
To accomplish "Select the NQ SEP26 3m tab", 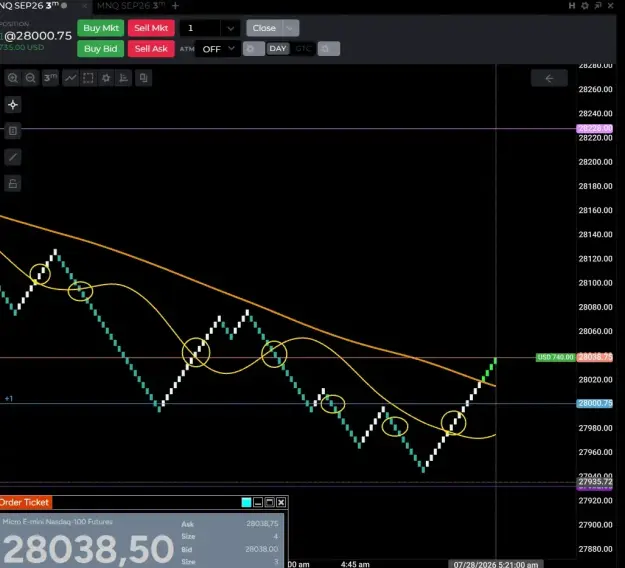I will click(x=30, y=6).
